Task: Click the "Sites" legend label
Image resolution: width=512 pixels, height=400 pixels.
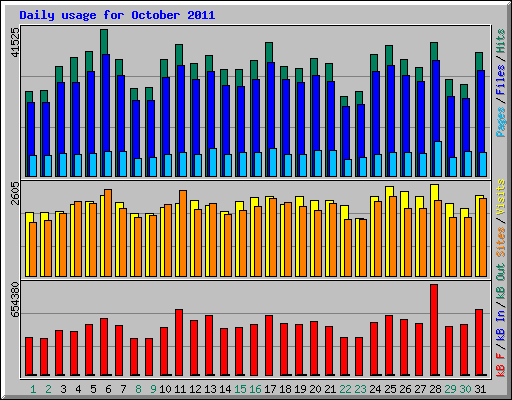Action: click(500, 242)
